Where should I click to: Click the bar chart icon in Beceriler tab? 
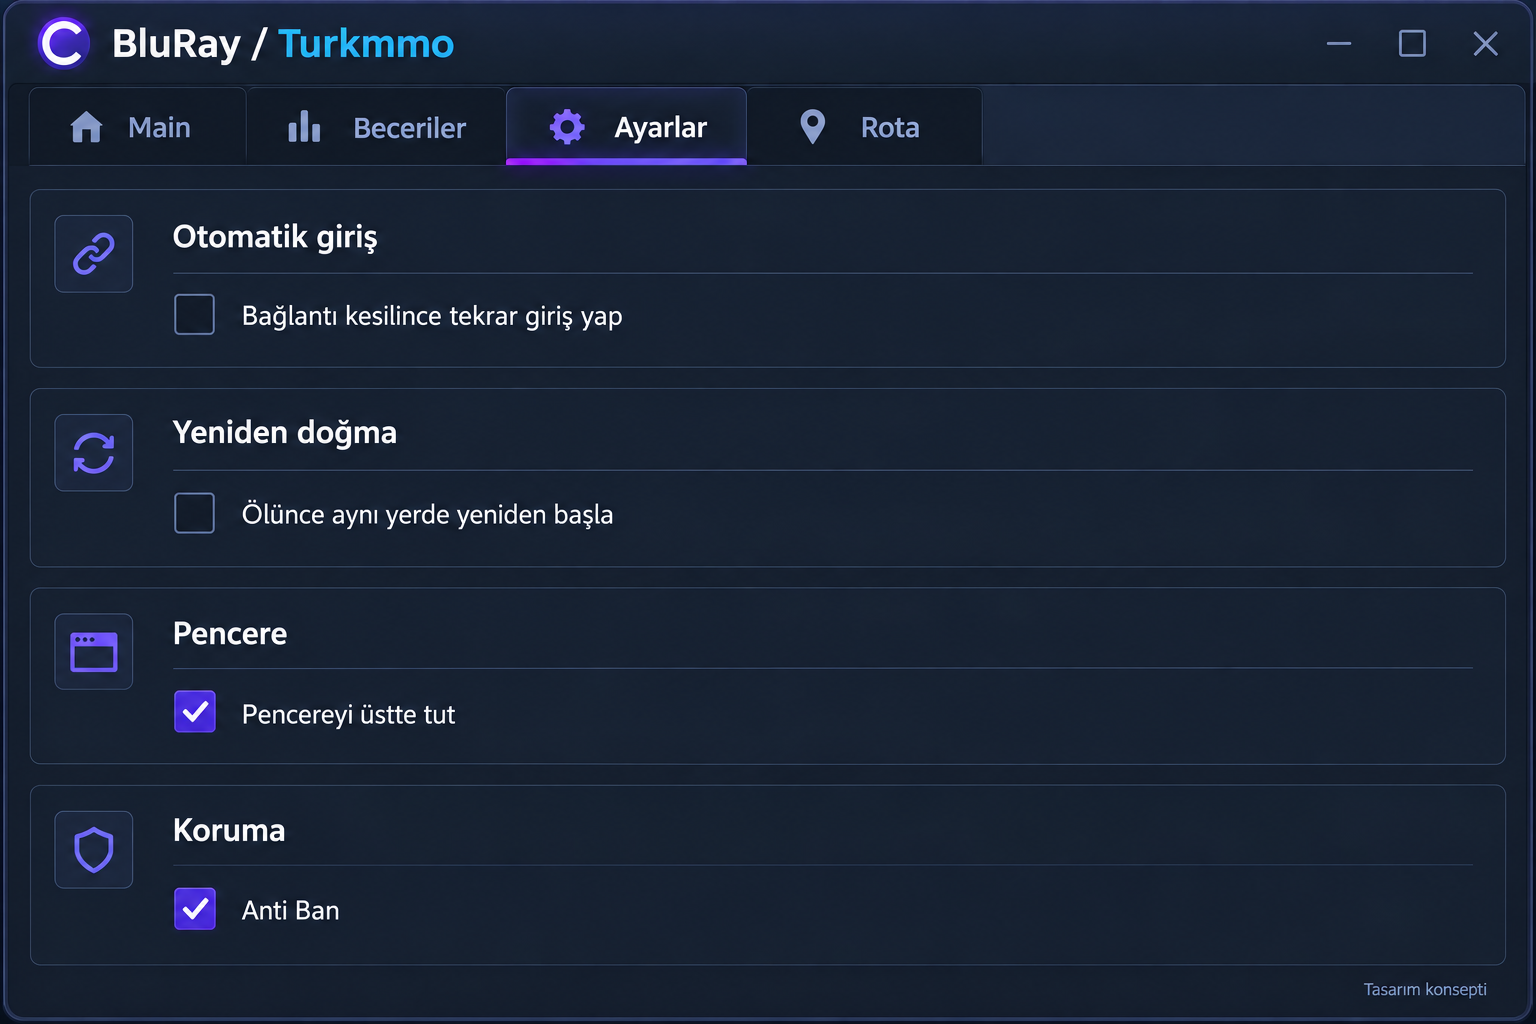pos(304,127)
